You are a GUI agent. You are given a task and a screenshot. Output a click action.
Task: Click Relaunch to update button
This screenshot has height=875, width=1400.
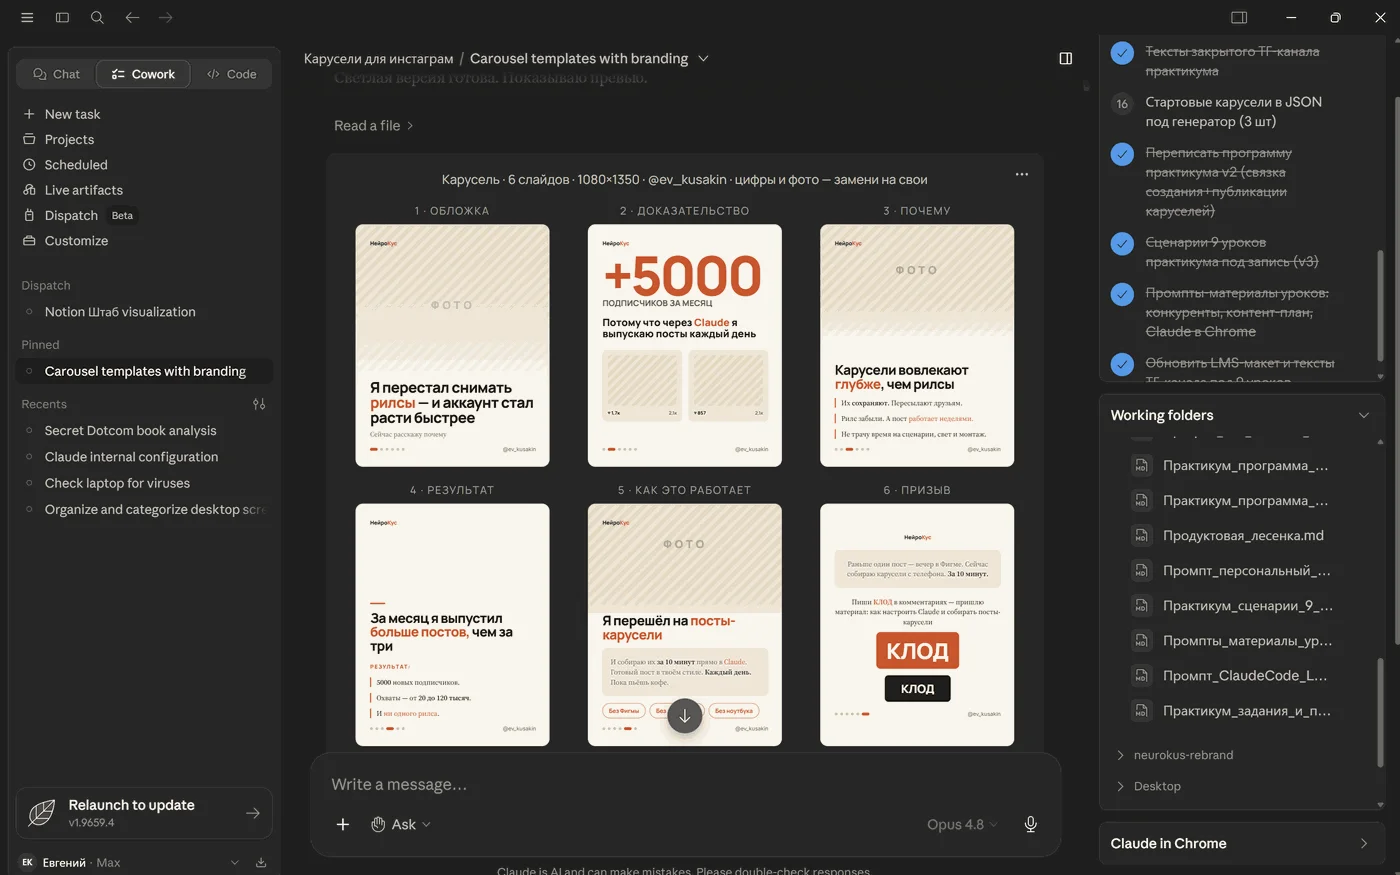coord(144,813)
